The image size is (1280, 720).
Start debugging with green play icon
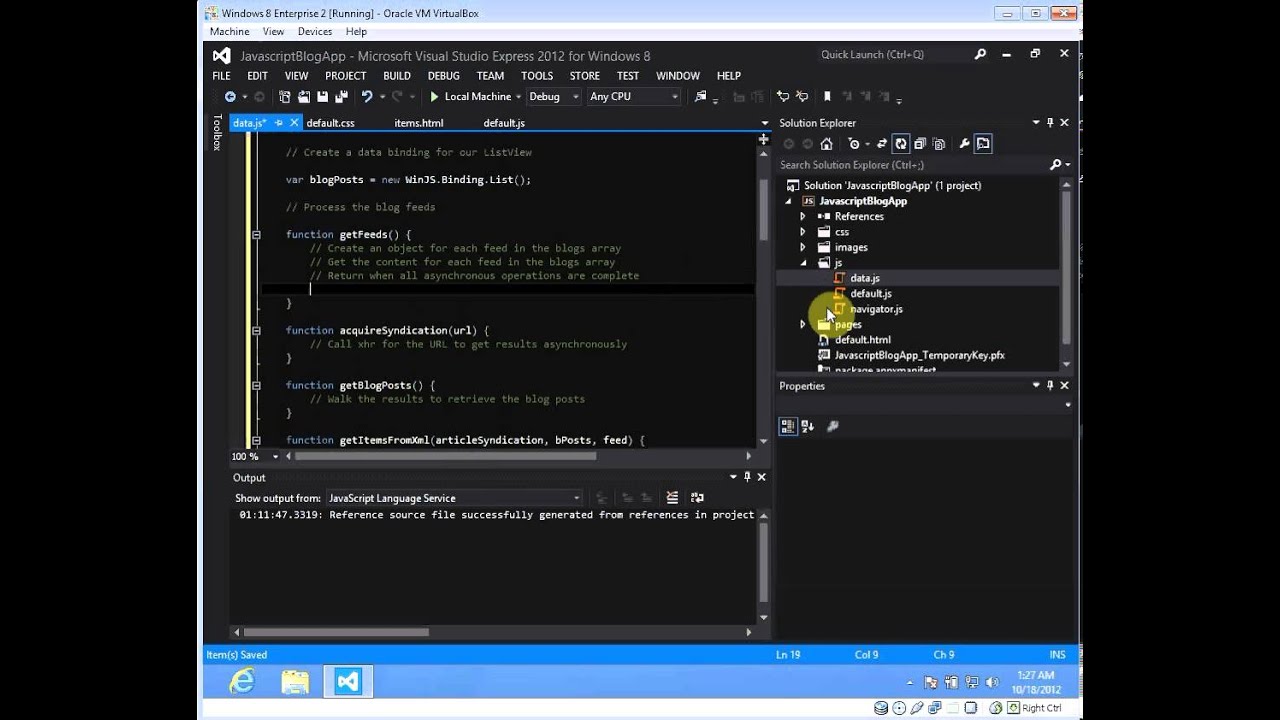(x=434, y=97)
